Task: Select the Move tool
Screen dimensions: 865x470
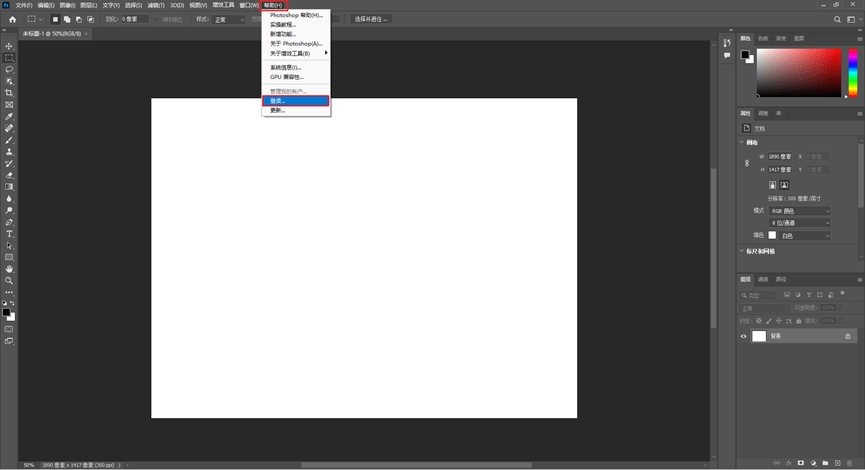Action: [x=9, y=46]
